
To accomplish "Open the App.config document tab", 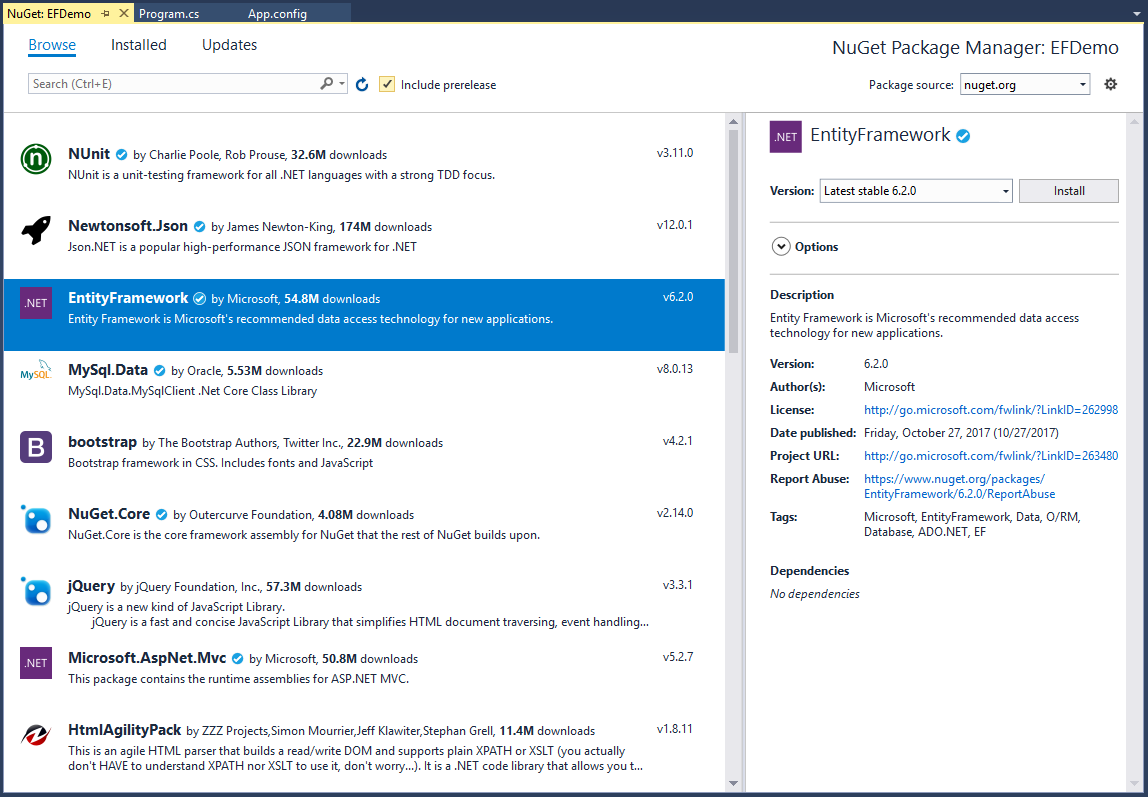I will (277, 13).
